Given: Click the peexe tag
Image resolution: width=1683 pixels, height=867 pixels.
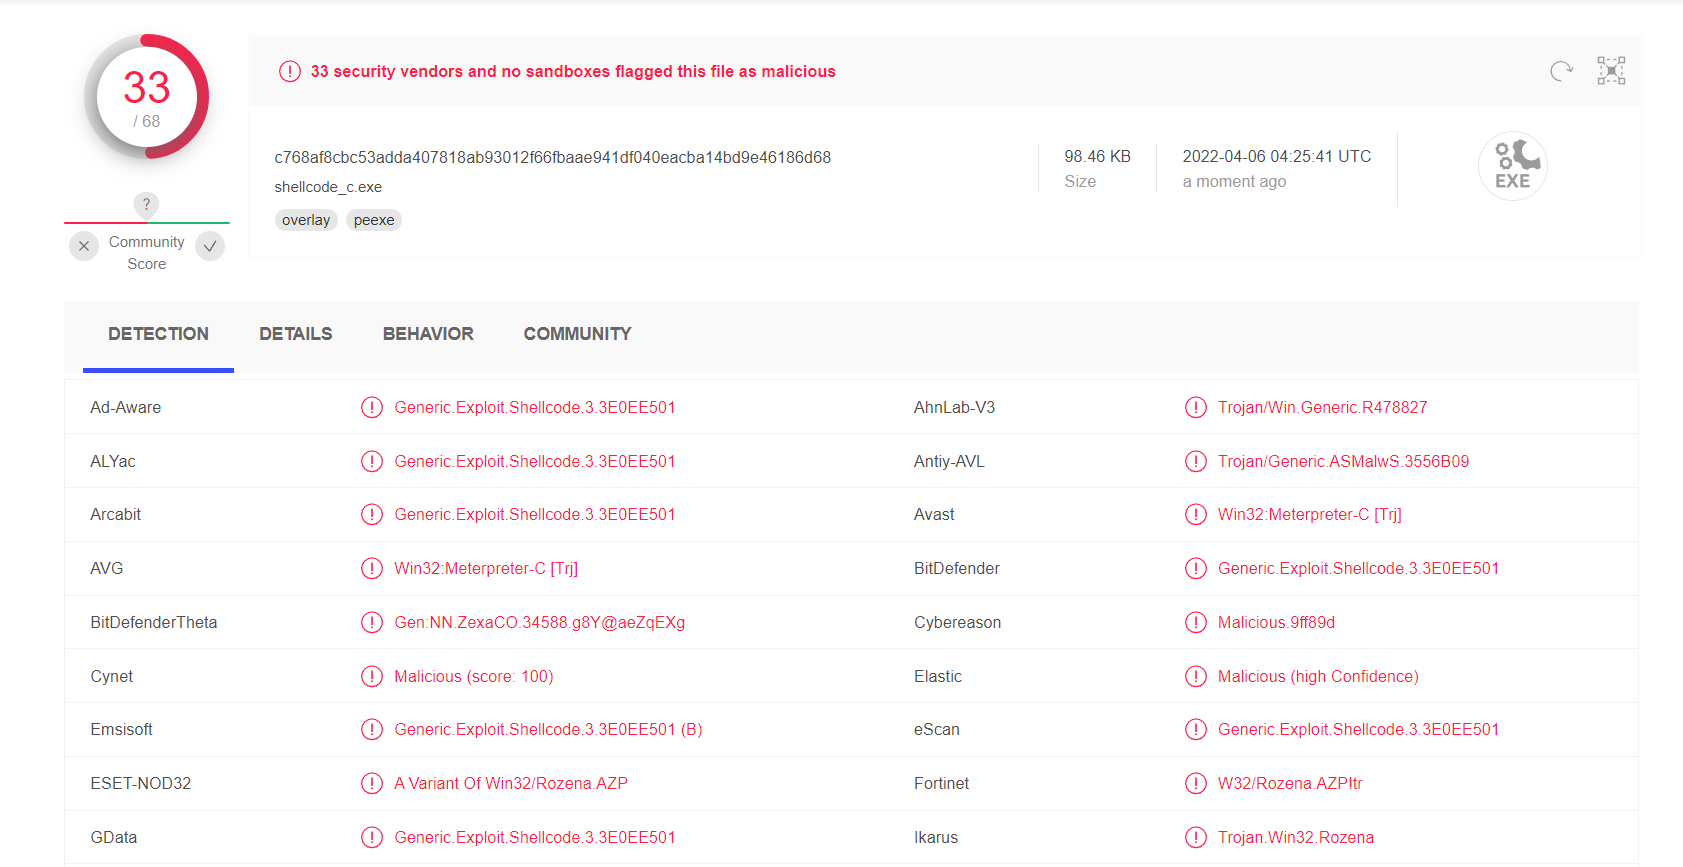Looking at the screenshot, I should coord(374,220).
